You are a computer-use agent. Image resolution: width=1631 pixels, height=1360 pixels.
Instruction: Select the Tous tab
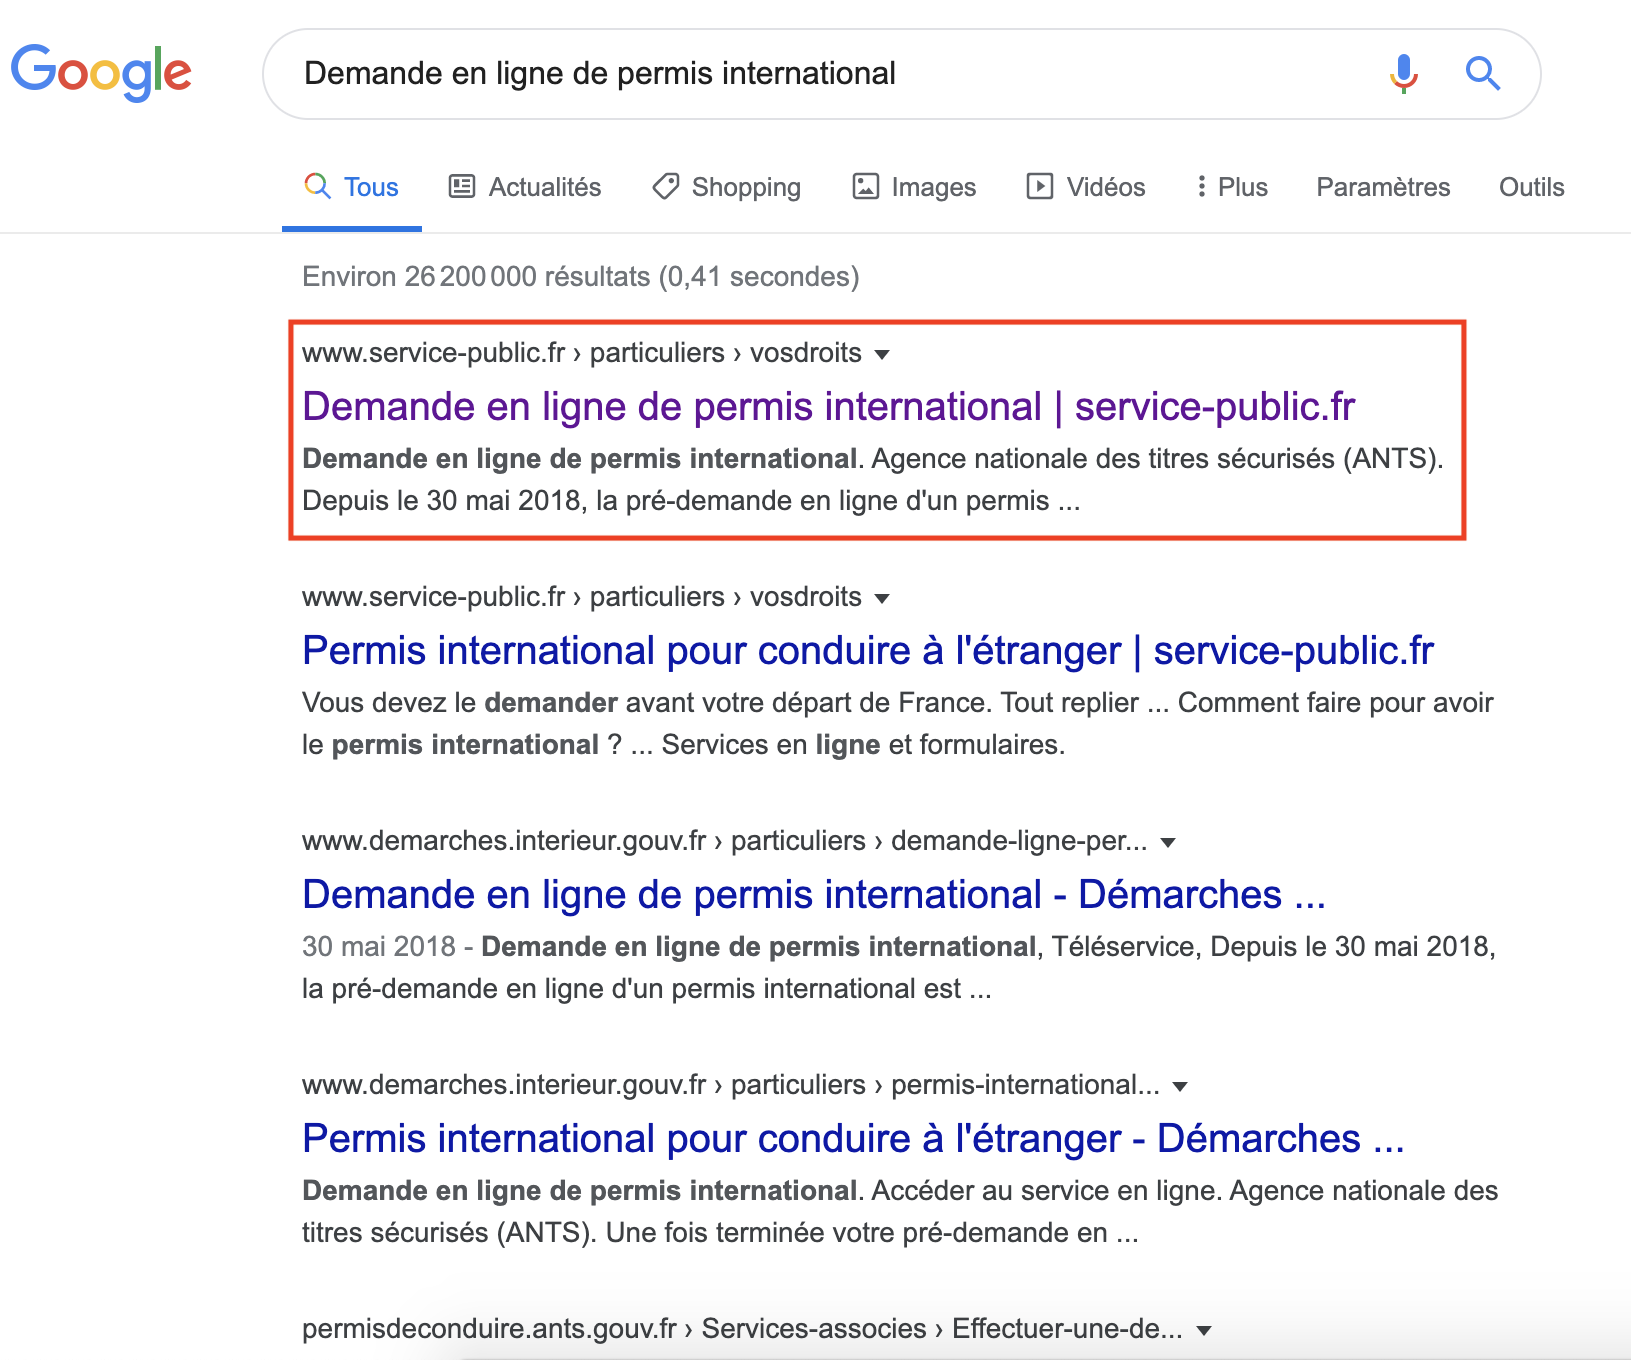pos(352,187)
